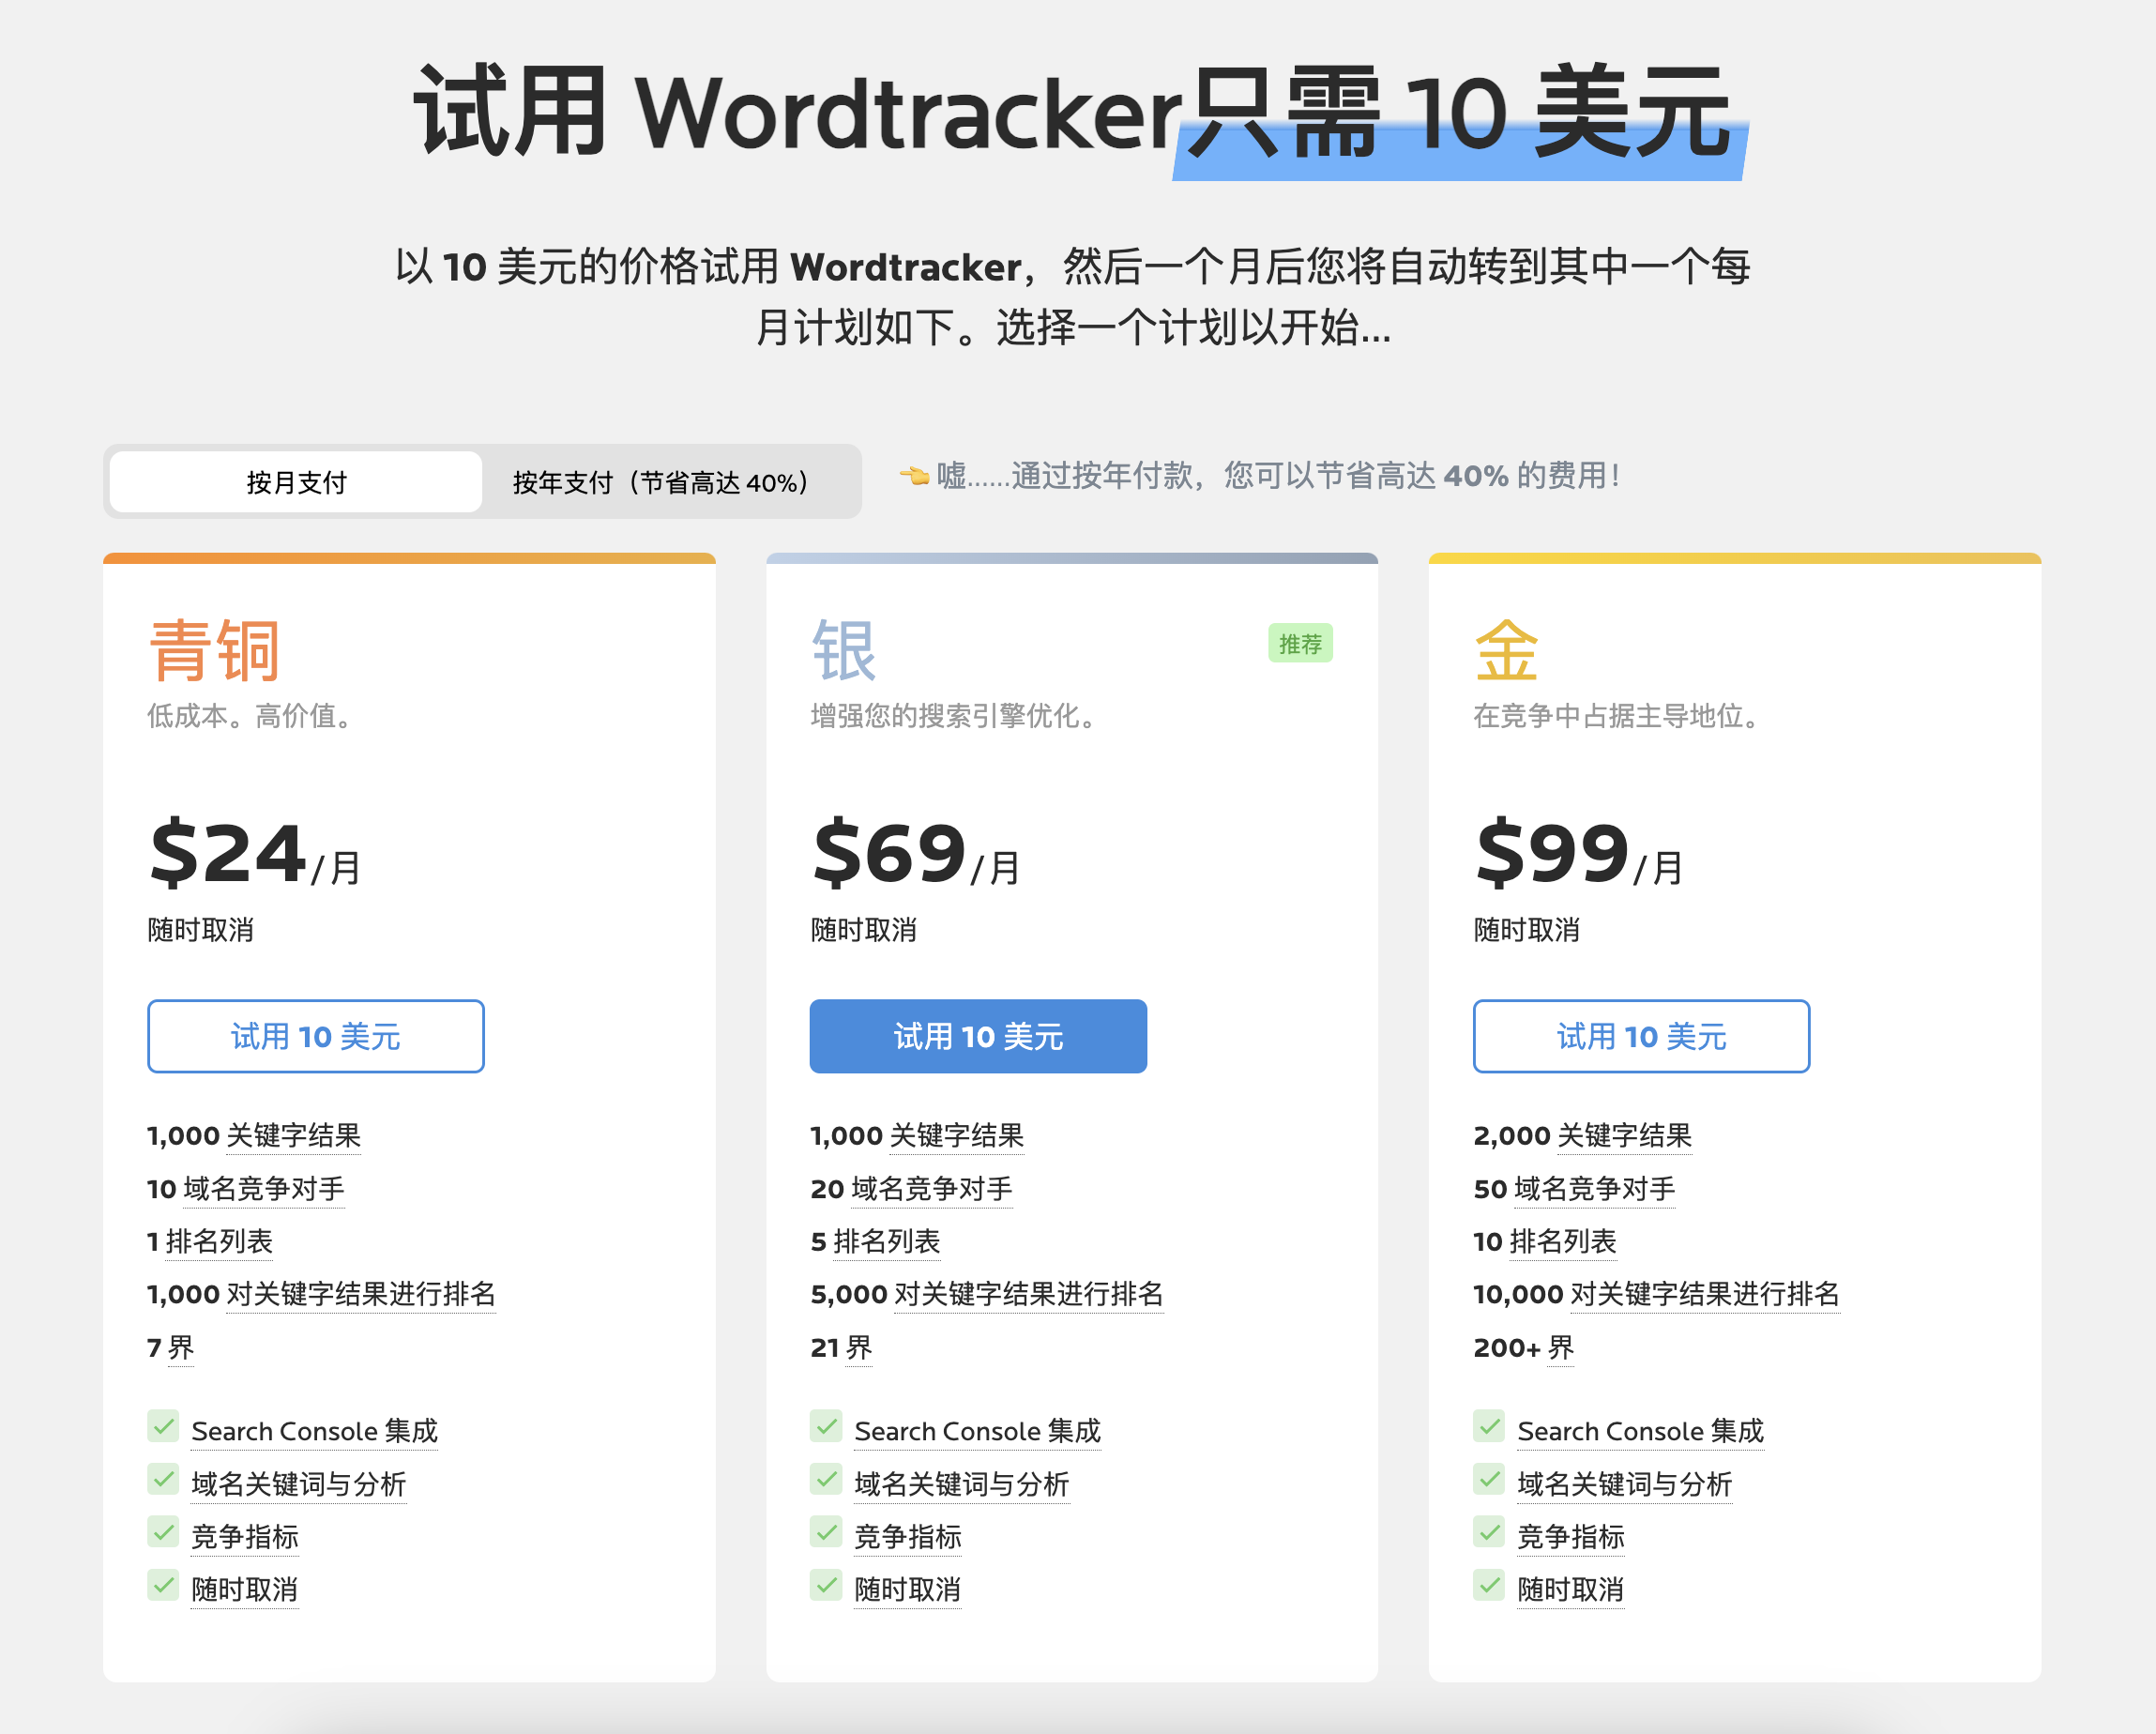Viewport: 2156px width, 1734px height.
Task: Click 10 排名列表 in 金 plan
Action: 1545,1242
